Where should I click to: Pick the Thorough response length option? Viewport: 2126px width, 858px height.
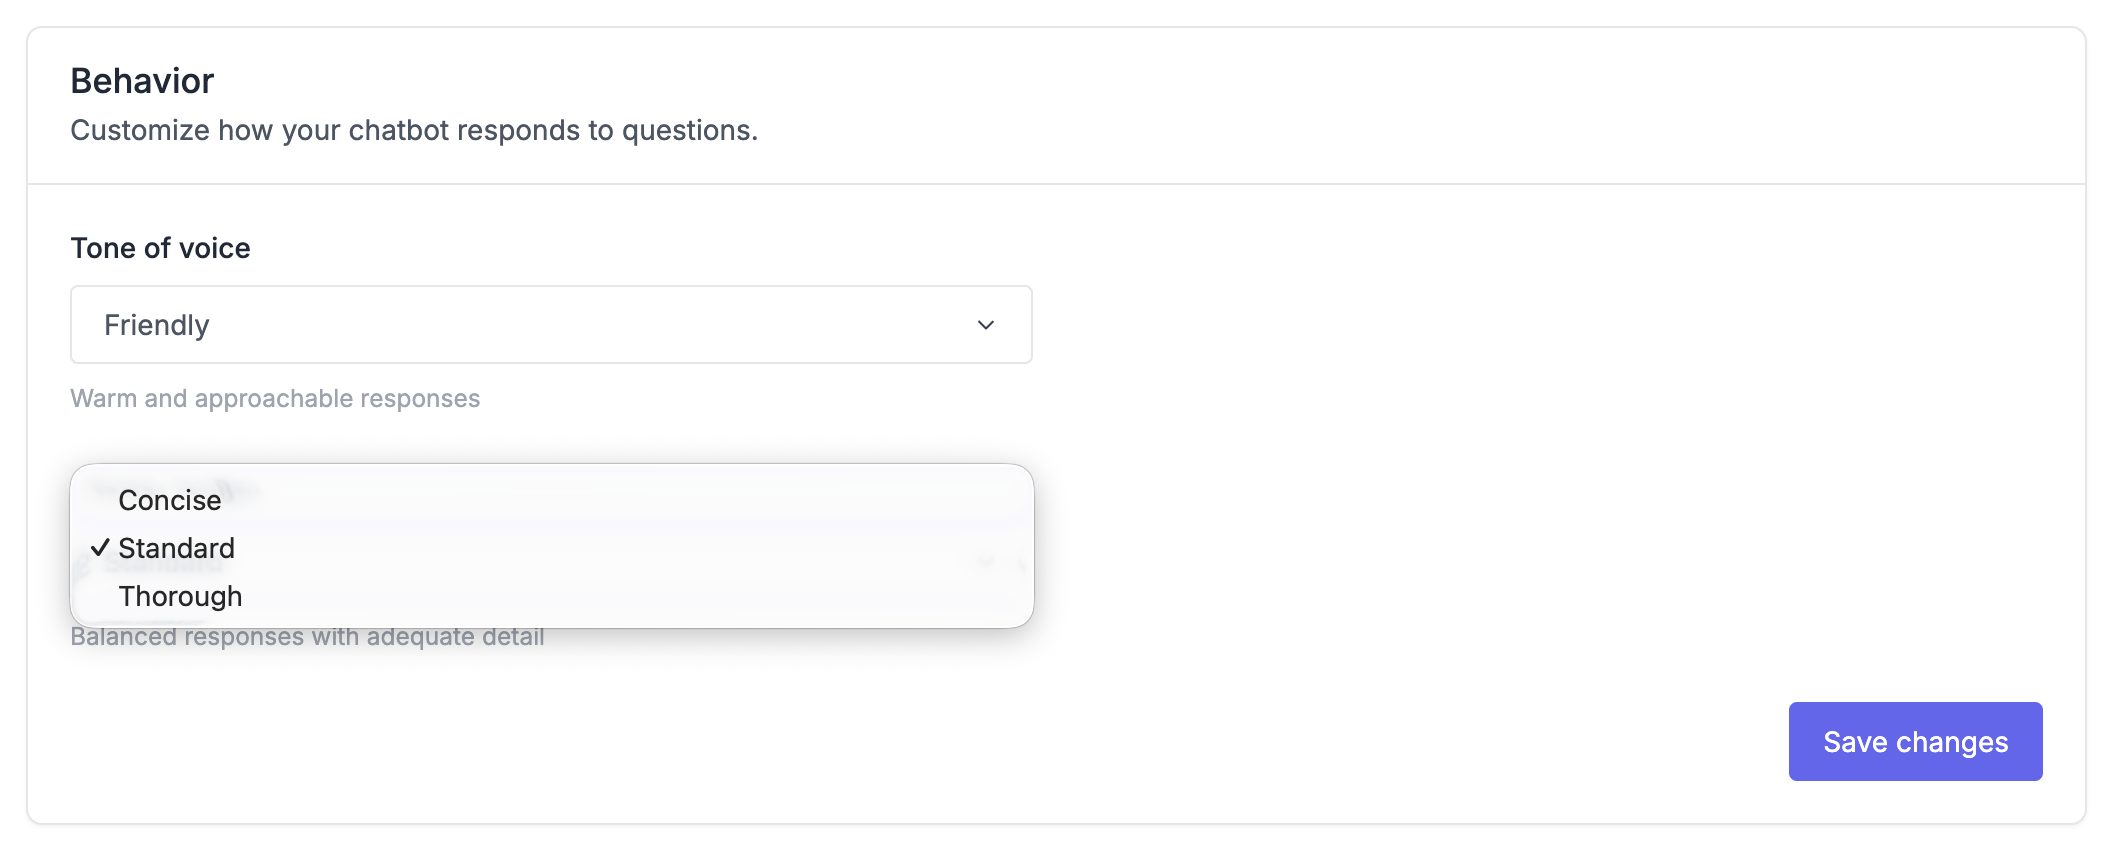coord(181,596)
